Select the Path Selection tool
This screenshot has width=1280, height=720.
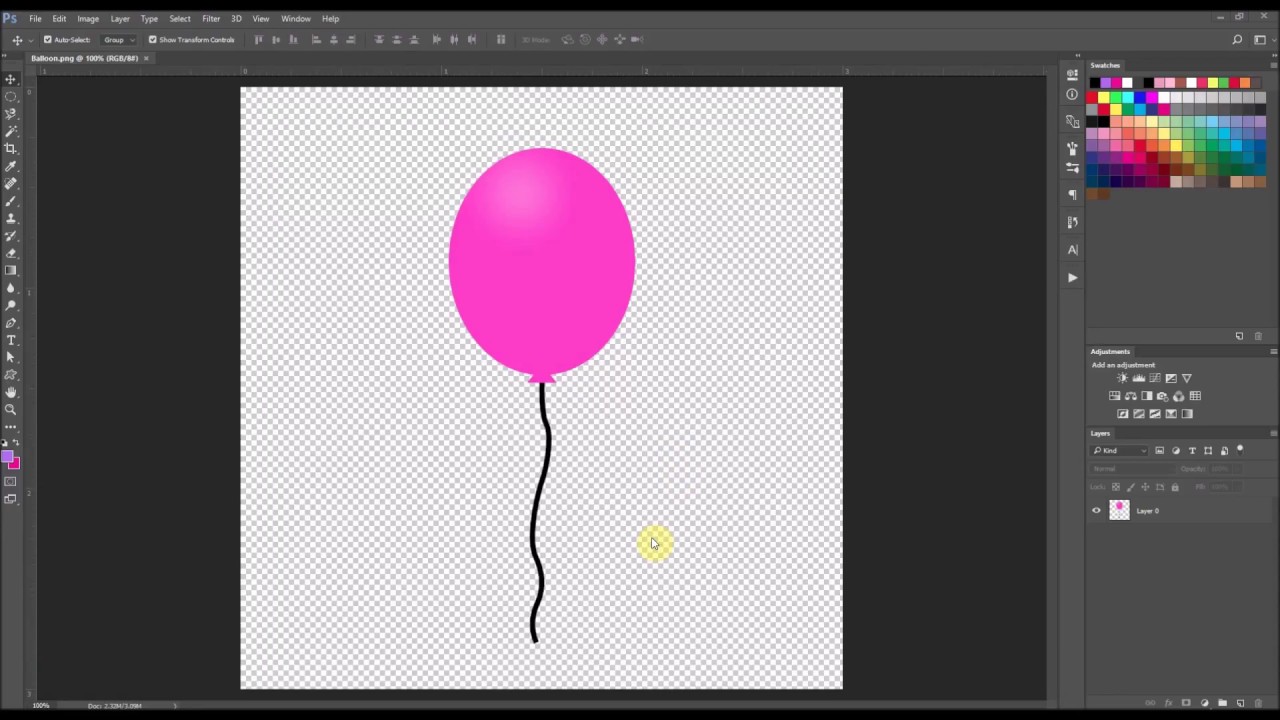[x=11, y=357]
